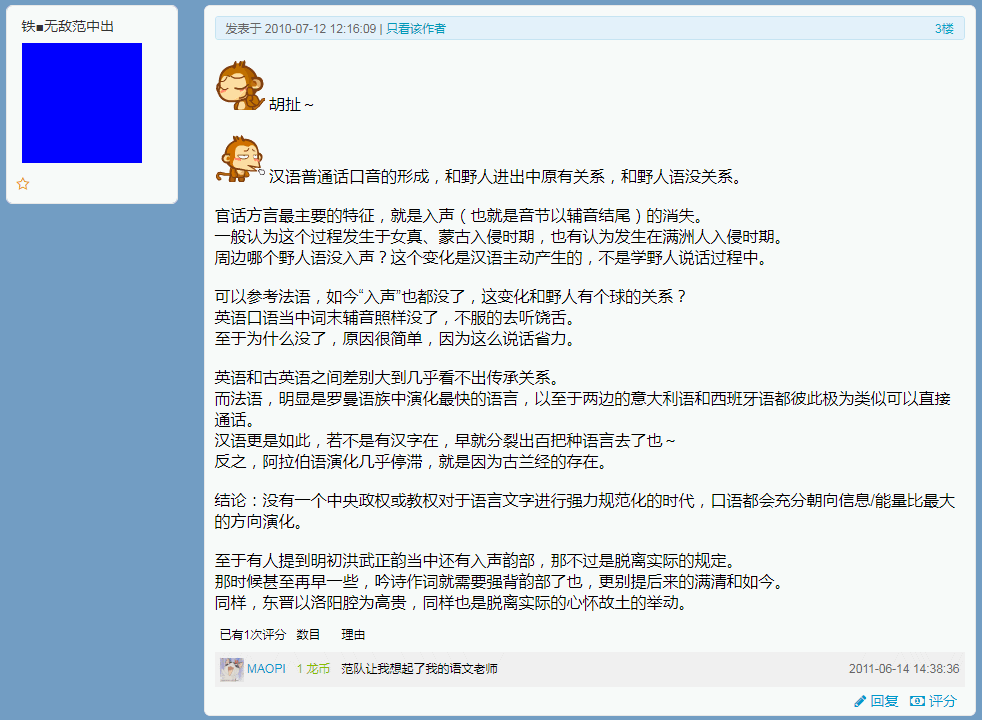The height and width of the screenshot is (720, 982).
Task: Click the rating date 2011-06-14 14:38:36
Action: [x=904, y=669]
